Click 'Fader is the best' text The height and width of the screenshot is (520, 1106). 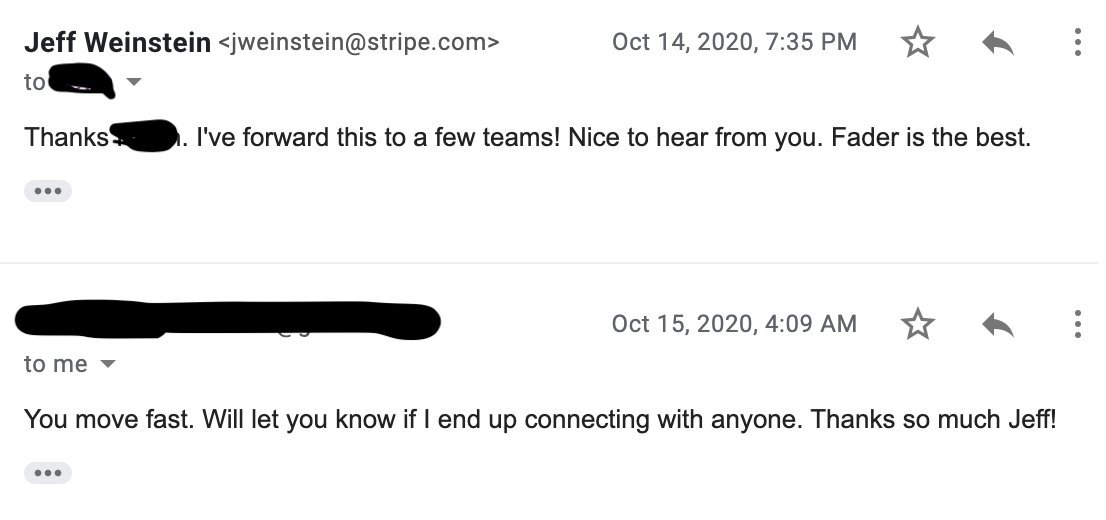pyautogui.click(x=930, y=137)
